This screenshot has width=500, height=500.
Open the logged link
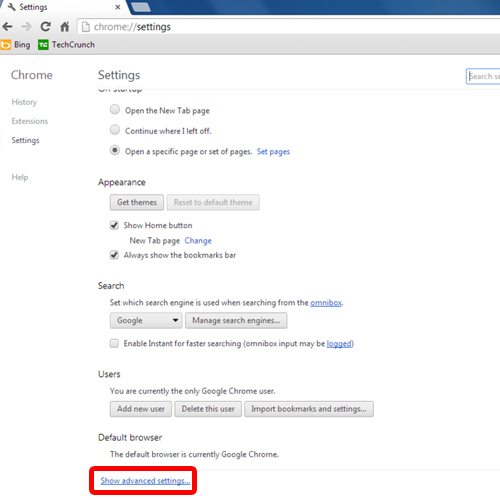tap(339, 343)
